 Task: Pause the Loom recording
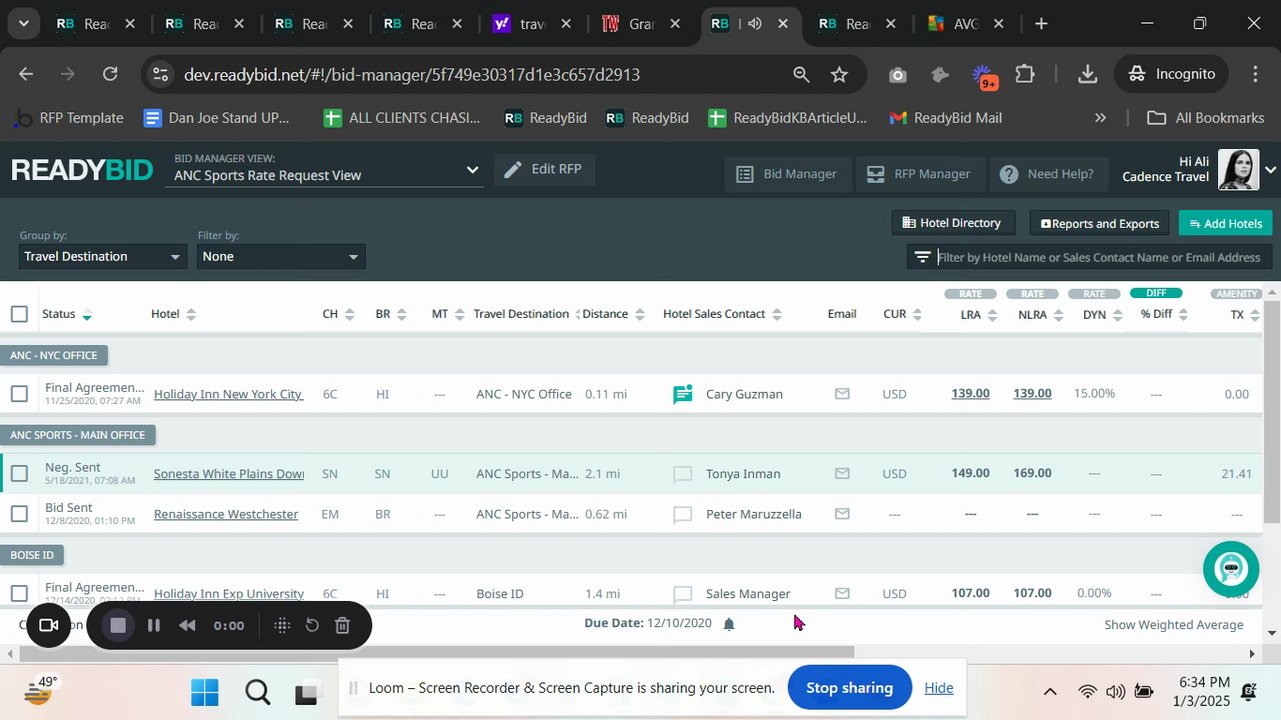pyautogui.click(x=153, y=625)
